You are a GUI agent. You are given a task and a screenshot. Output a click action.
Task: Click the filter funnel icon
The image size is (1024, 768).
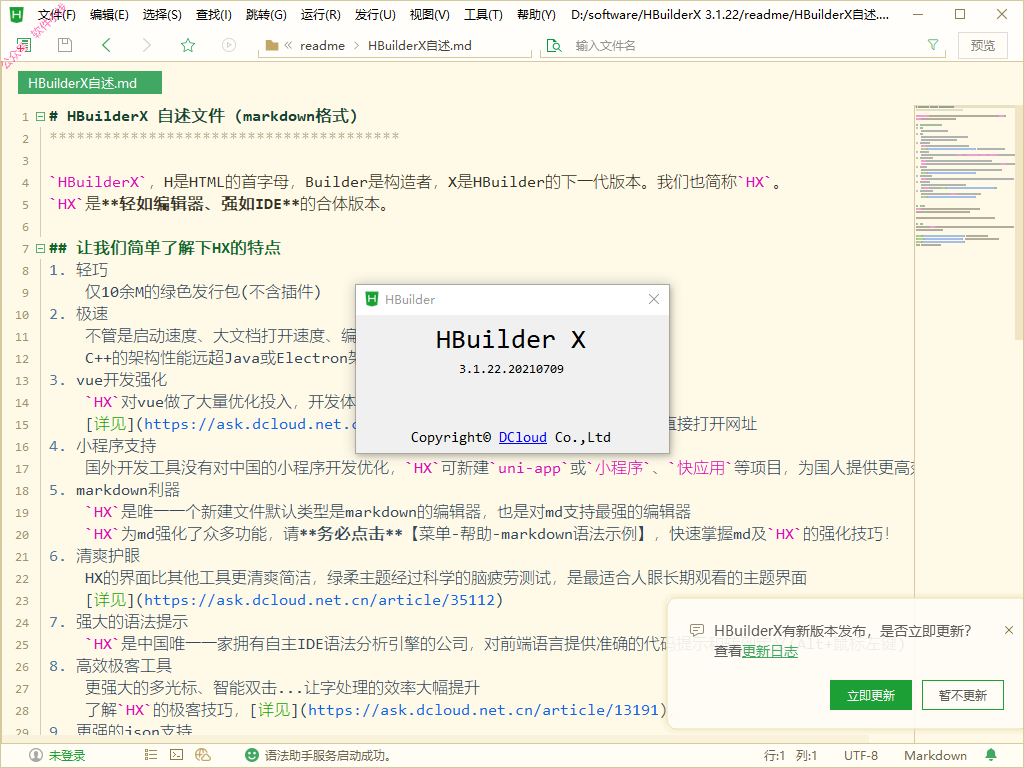(933, 44)
